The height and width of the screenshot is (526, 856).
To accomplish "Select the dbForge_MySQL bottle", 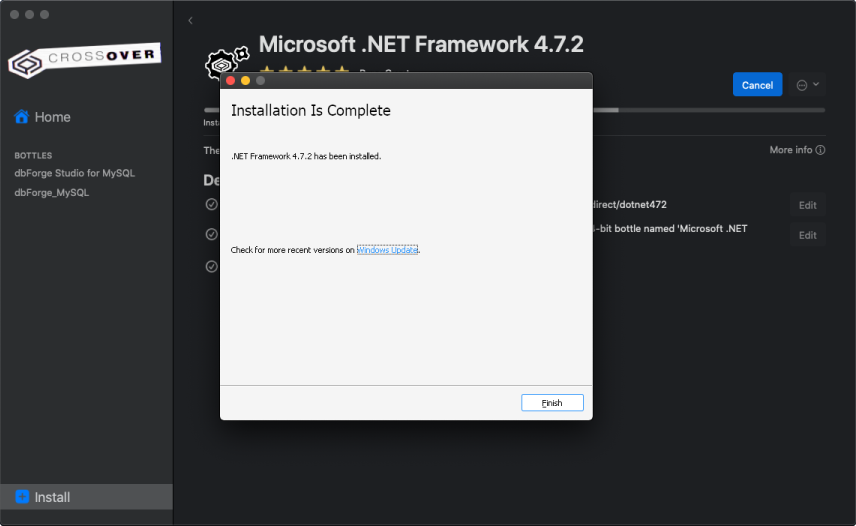I will tap(51, 193).
